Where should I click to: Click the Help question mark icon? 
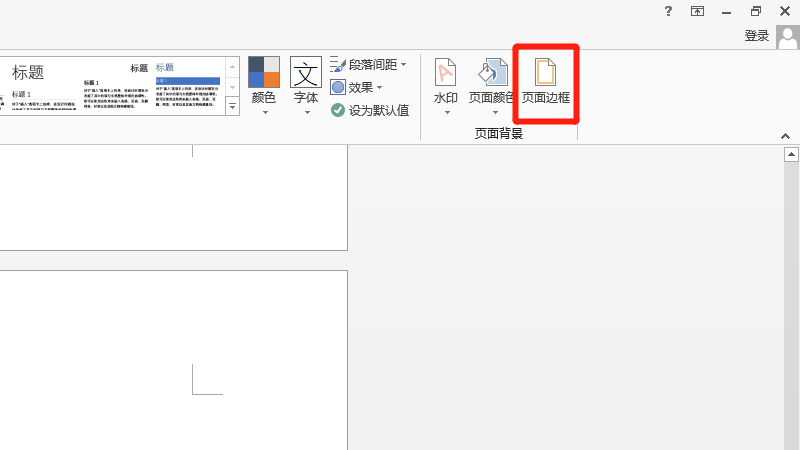[668, 11]
